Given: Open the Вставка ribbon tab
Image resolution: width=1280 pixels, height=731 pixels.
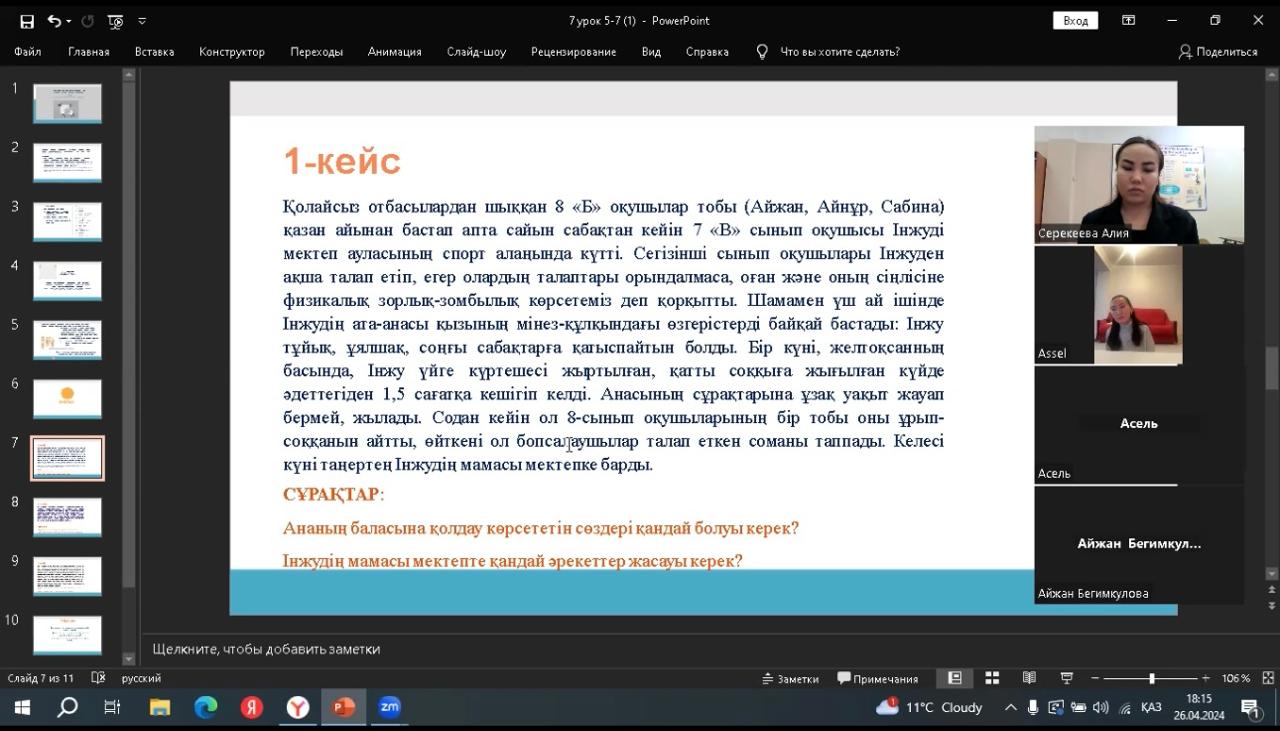Looking at the screenshot, I should (x=154, y=52).
